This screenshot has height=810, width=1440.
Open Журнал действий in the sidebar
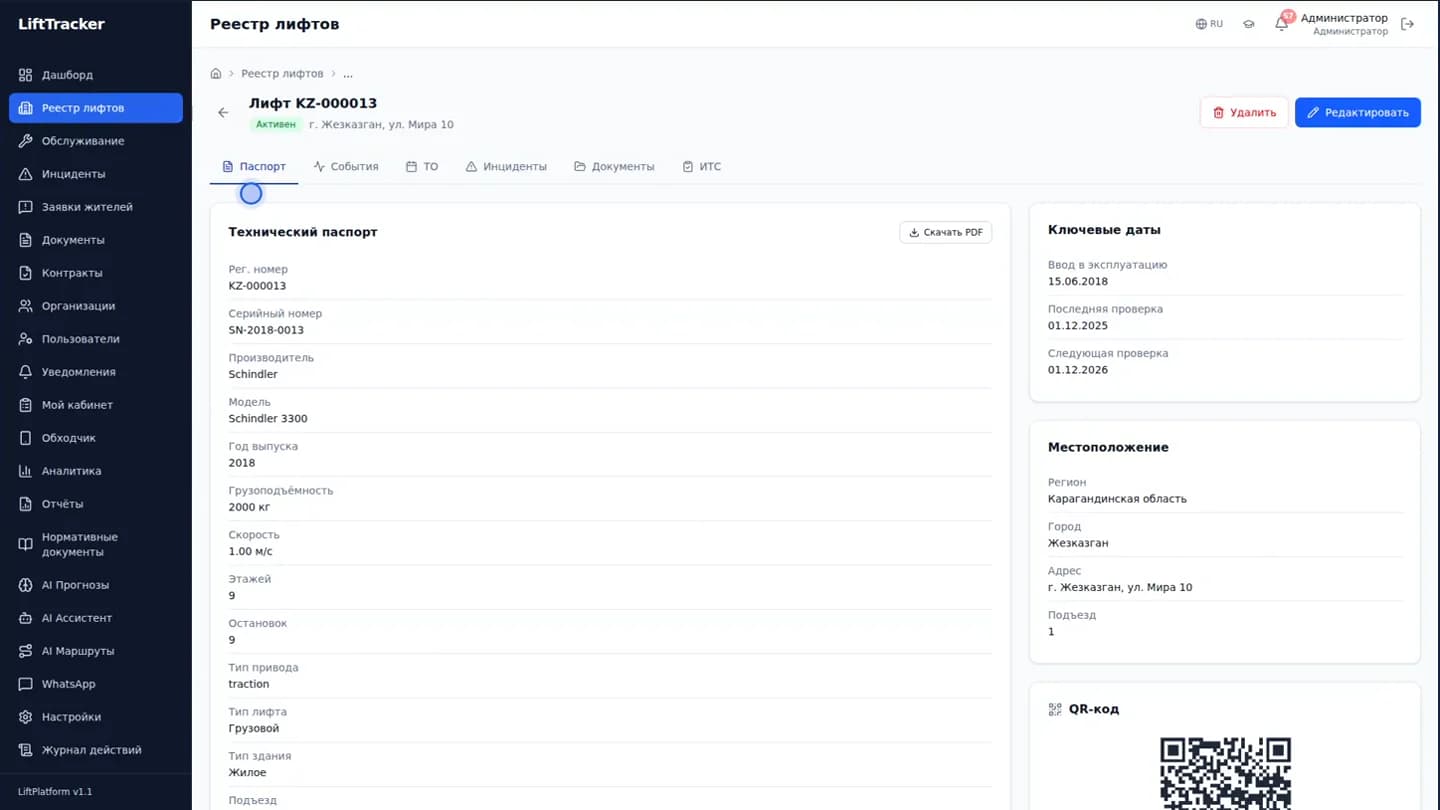(96, 750)
